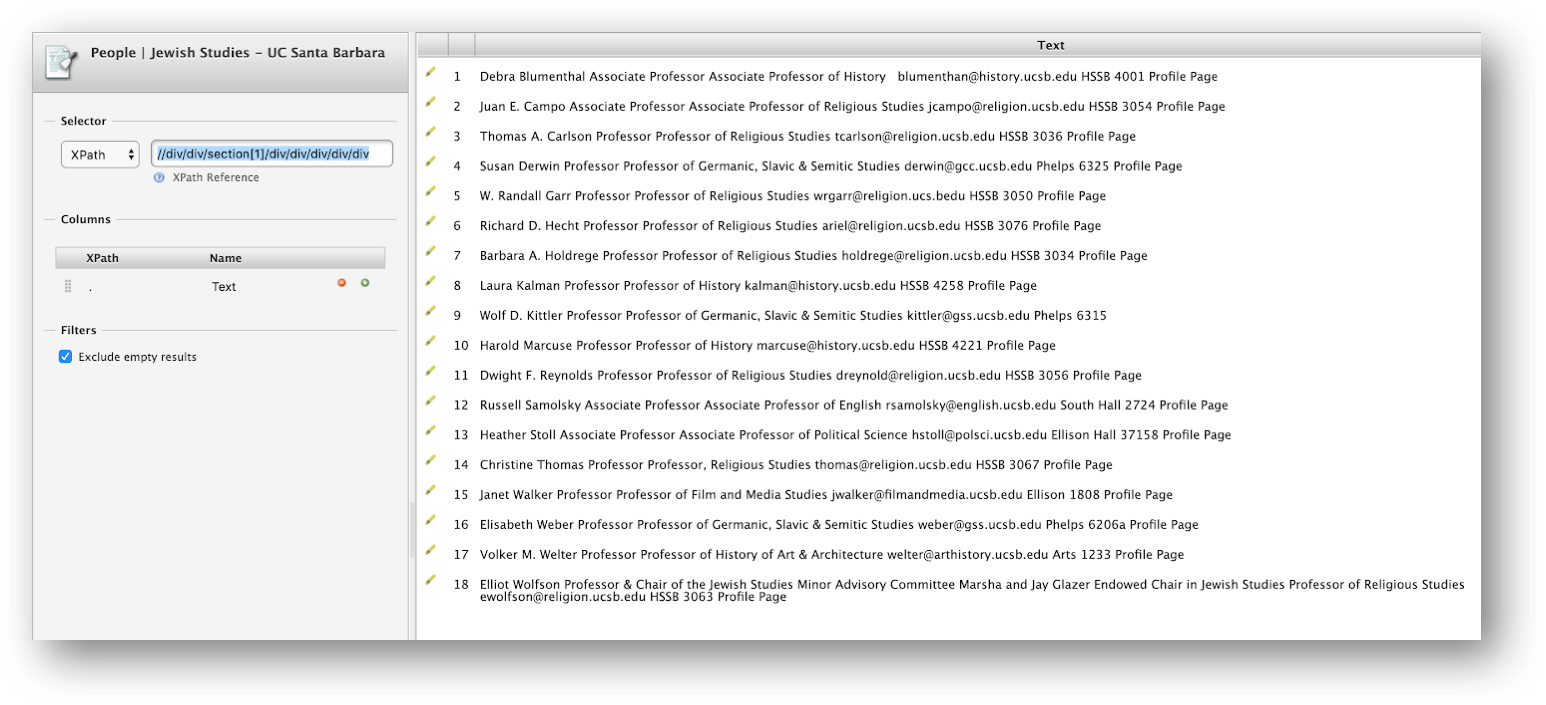The image size is (1546, 705).
Task: Select the Barbara A. Holdrege result text
Action: [x=813, y=256]
